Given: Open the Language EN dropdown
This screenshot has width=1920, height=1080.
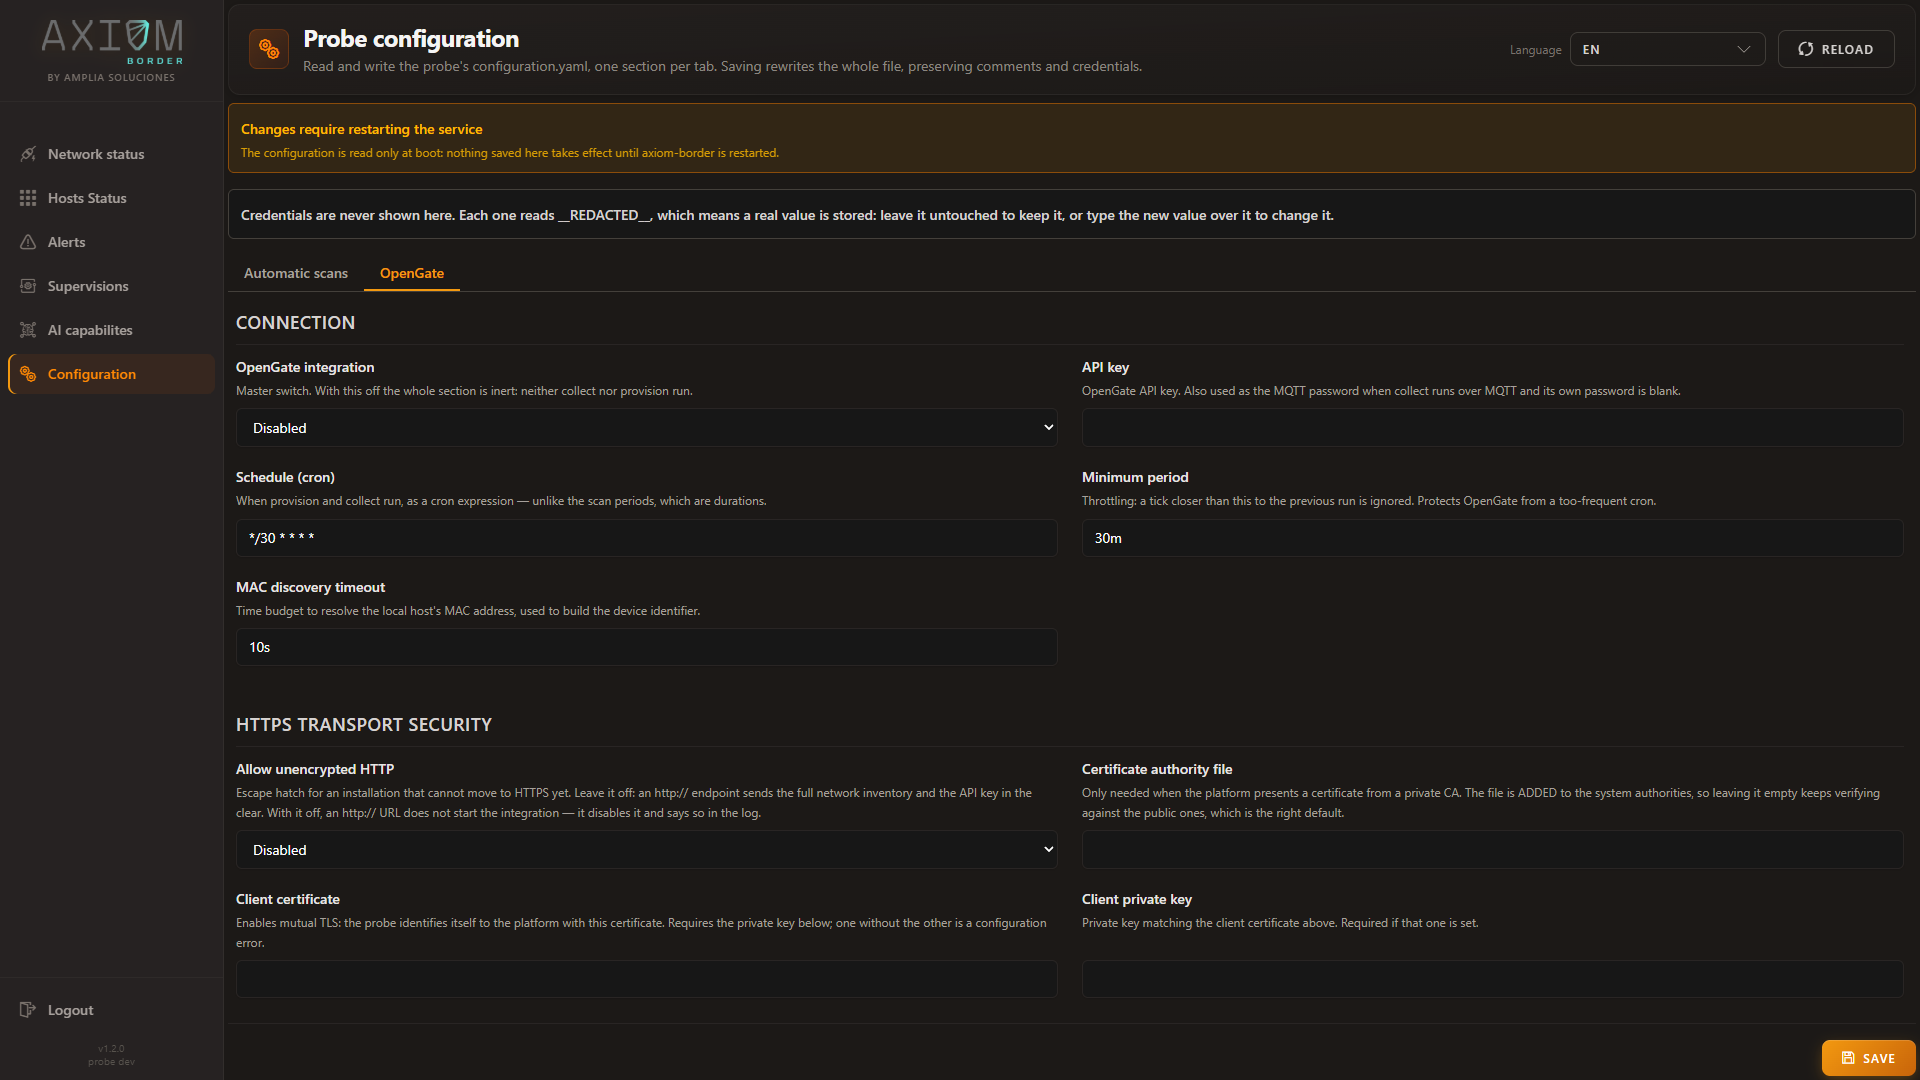Looking at the screenshot, I should coord(1667,49).
